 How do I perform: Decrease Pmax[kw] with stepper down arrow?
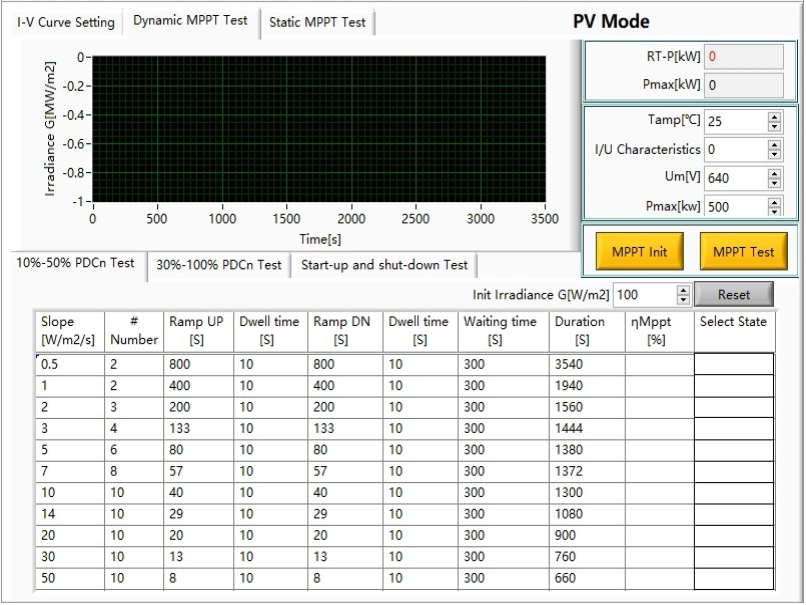point(774,212)
